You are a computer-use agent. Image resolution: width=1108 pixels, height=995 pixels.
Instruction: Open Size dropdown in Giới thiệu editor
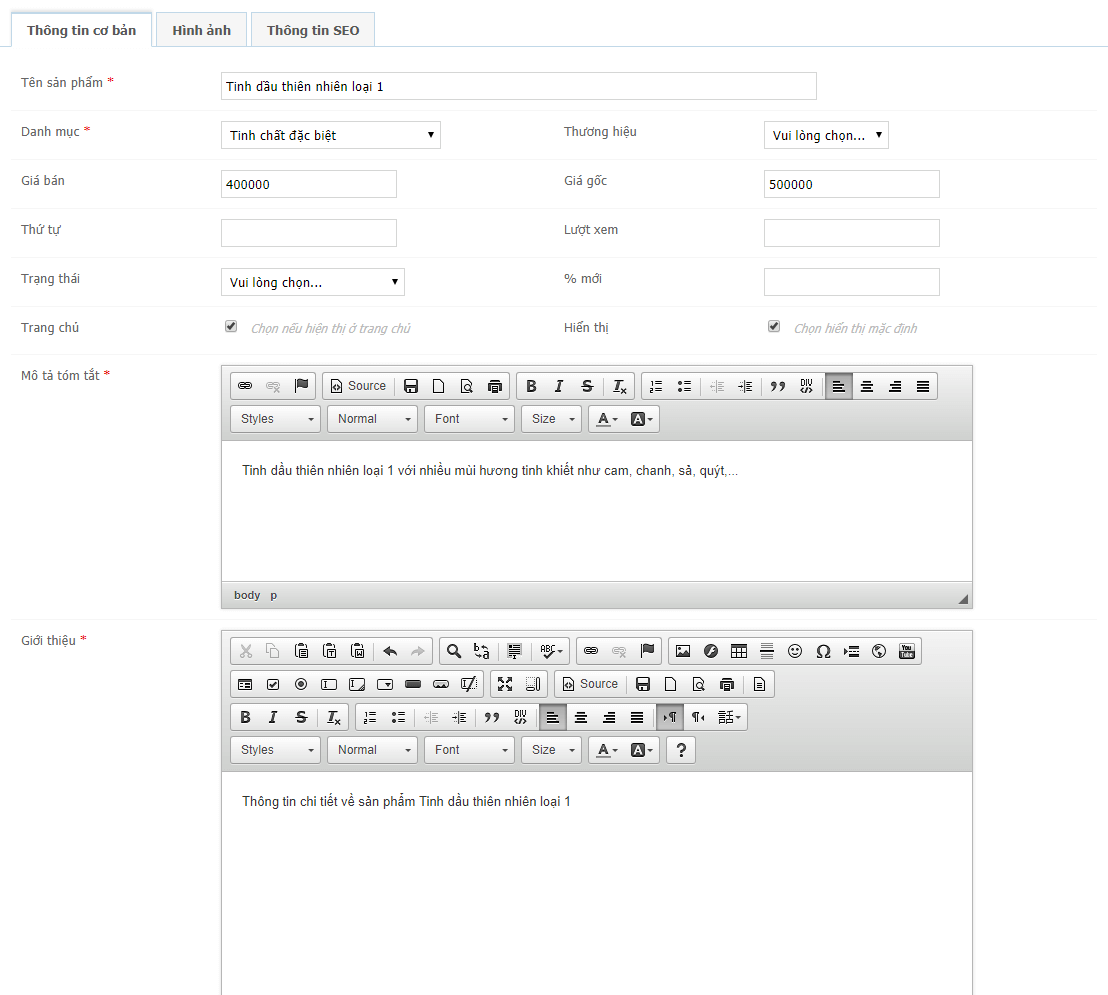click(x=551, y=750)
